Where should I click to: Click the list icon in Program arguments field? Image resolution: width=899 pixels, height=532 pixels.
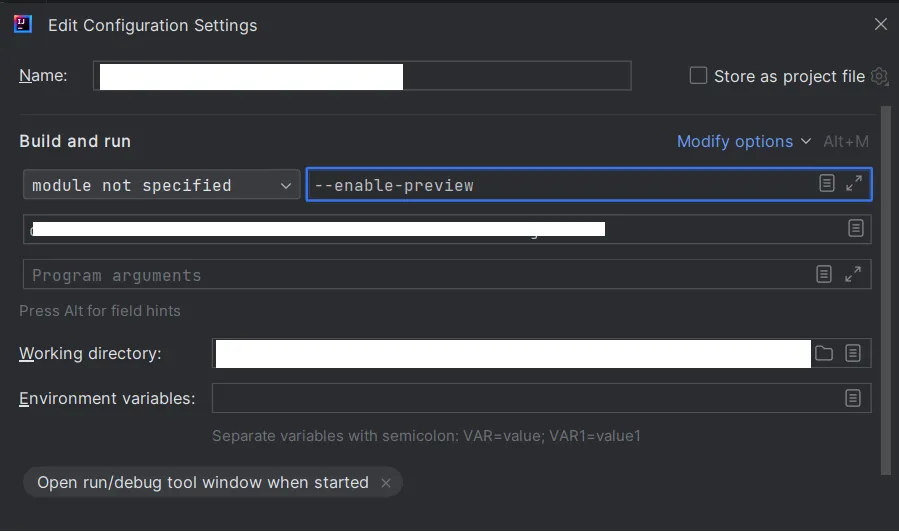click(x=824, y=274)
